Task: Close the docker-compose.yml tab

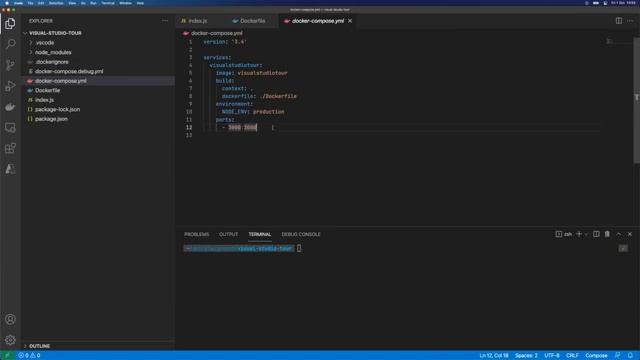Action: [350, 21]
